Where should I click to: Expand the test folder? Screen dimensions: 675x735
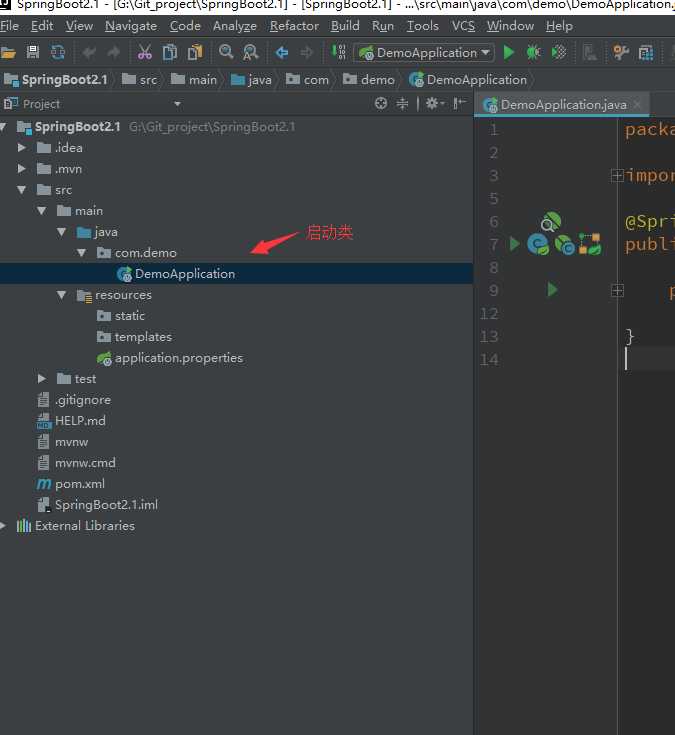click(42, 379)
